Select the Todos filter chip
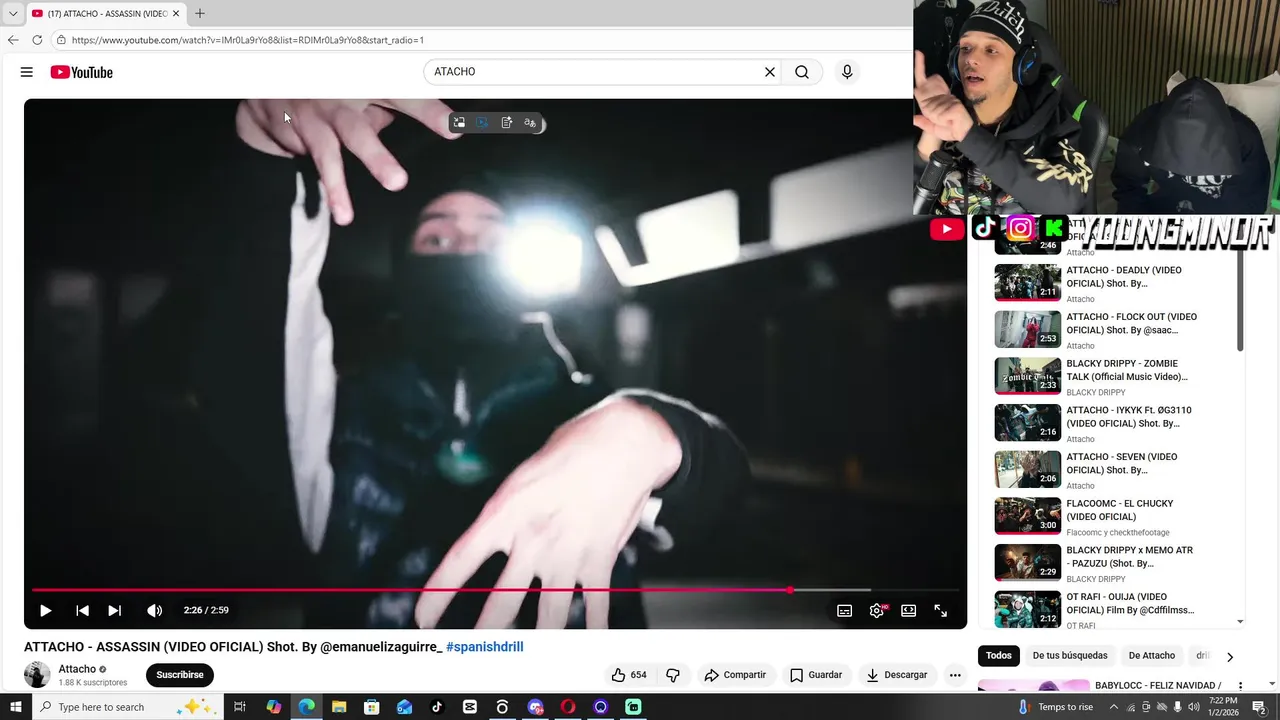 [999, 656]
